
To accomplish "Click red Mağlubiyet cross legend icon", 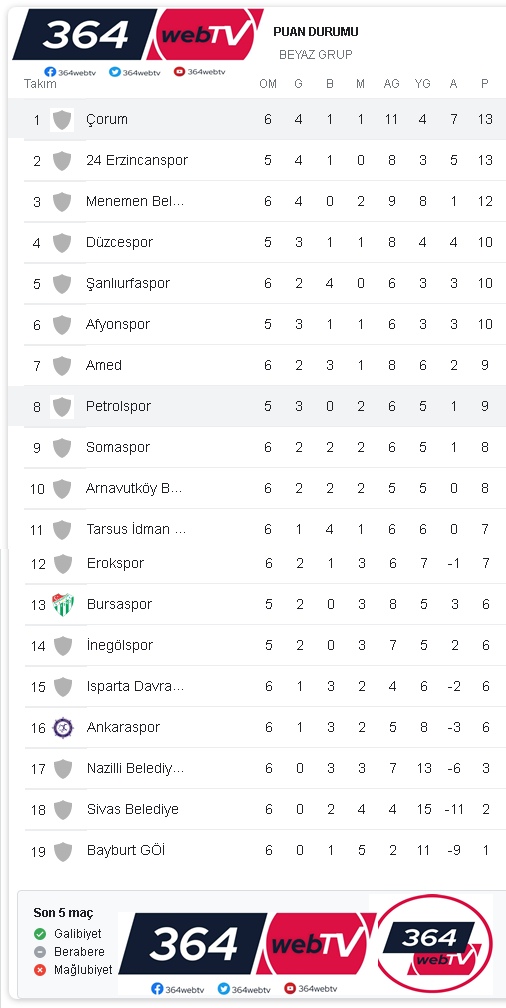I will click(40, 969).
